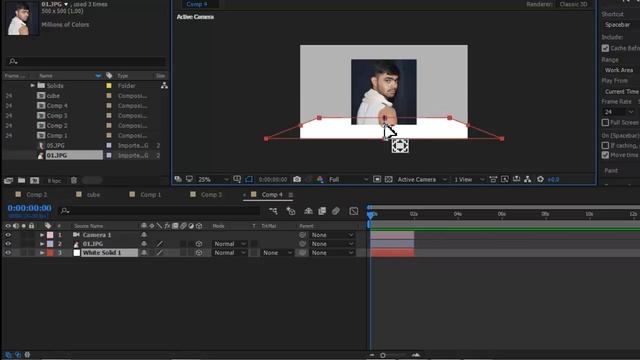Toggle the 3D layer switch for White Solid 1

click(199, 253)
